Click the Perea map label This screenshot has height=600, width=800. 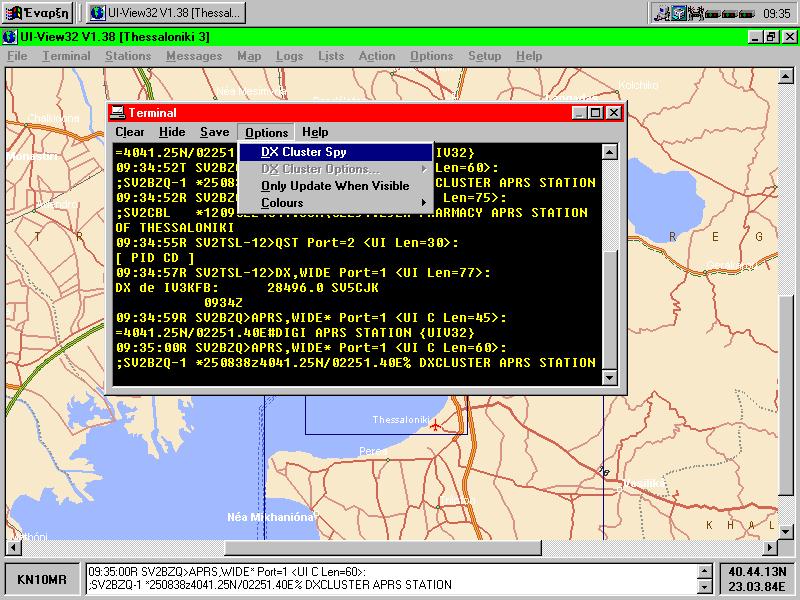click(373, 451)
